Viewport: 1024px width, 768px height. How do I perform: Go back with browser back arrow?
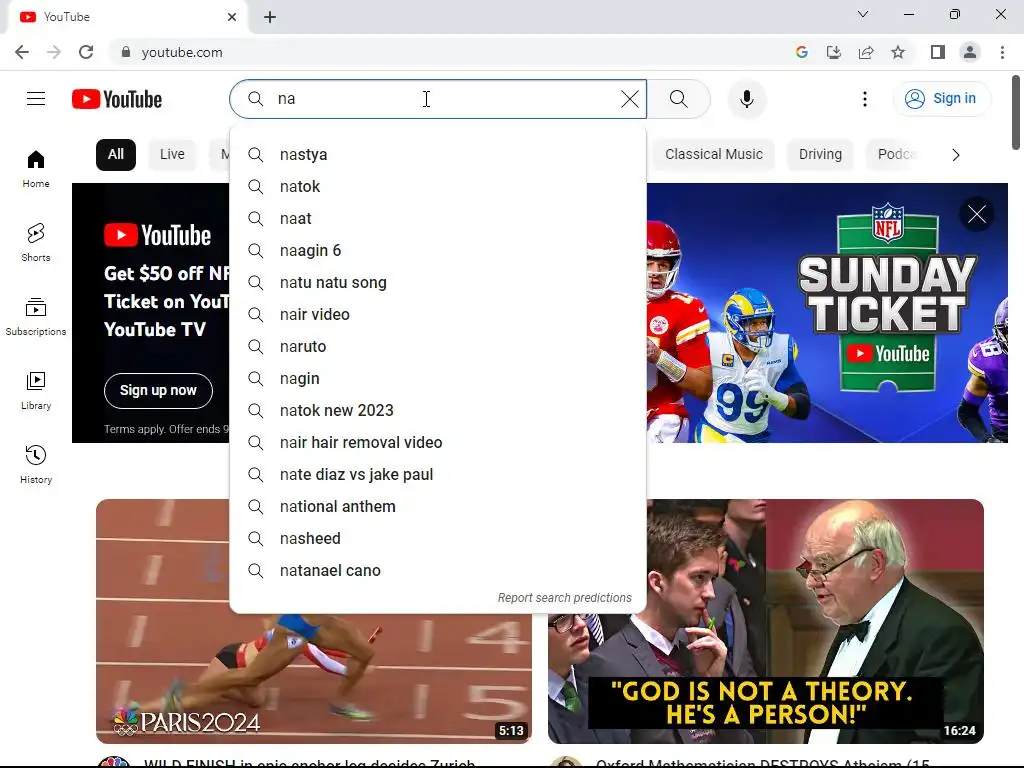tap(22, 52)
